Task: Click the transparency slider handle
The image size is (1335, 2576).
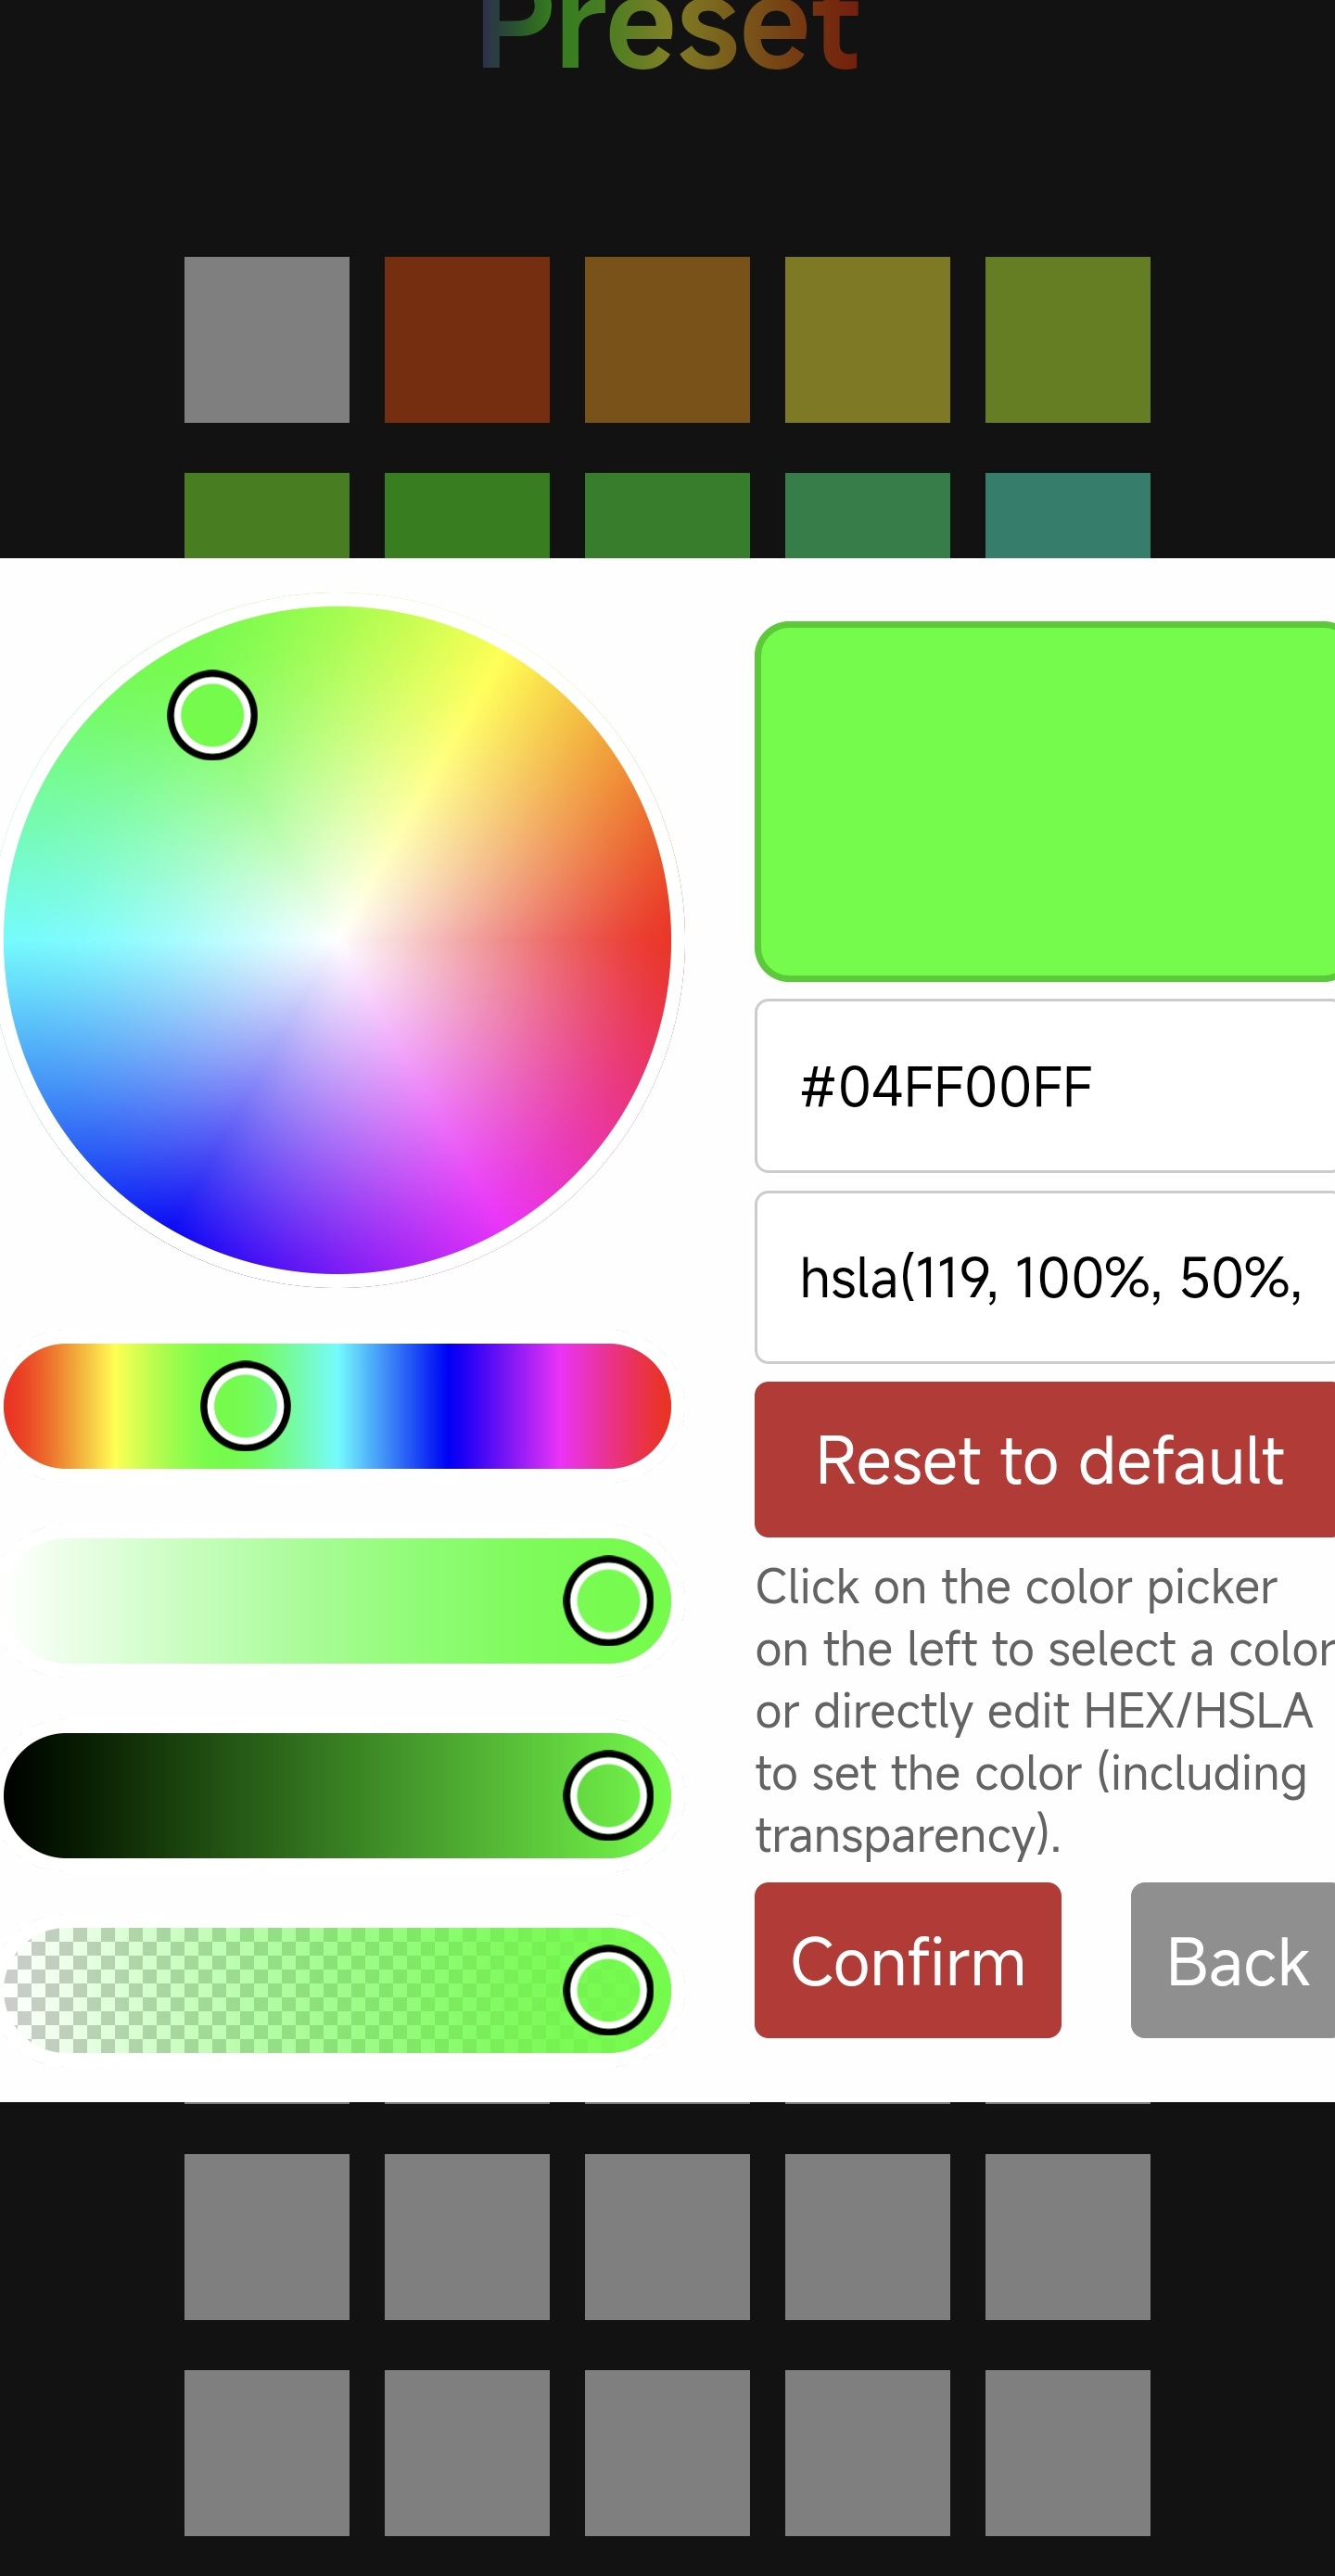Action: [x=608, y=1990]
